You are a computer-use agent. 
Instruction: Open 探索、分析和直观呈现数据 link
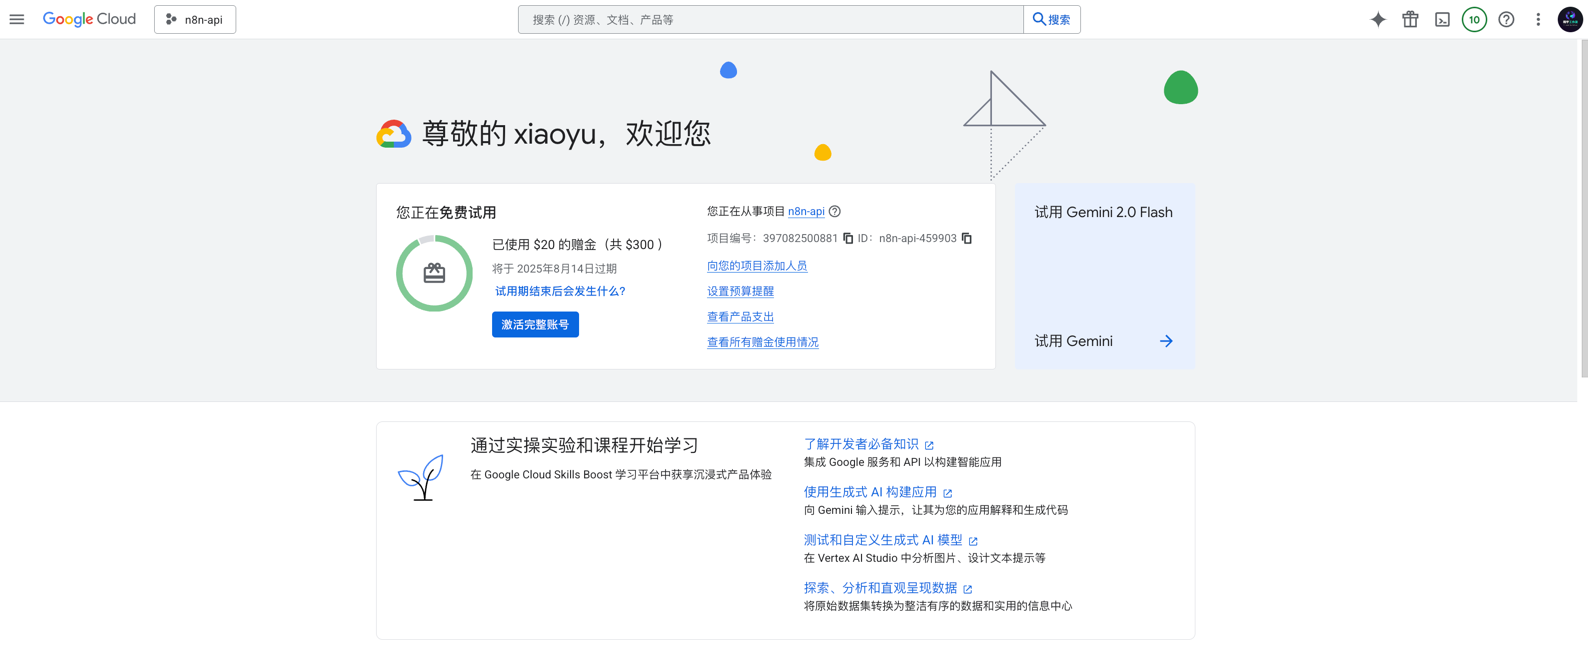(x=880, y=588)
